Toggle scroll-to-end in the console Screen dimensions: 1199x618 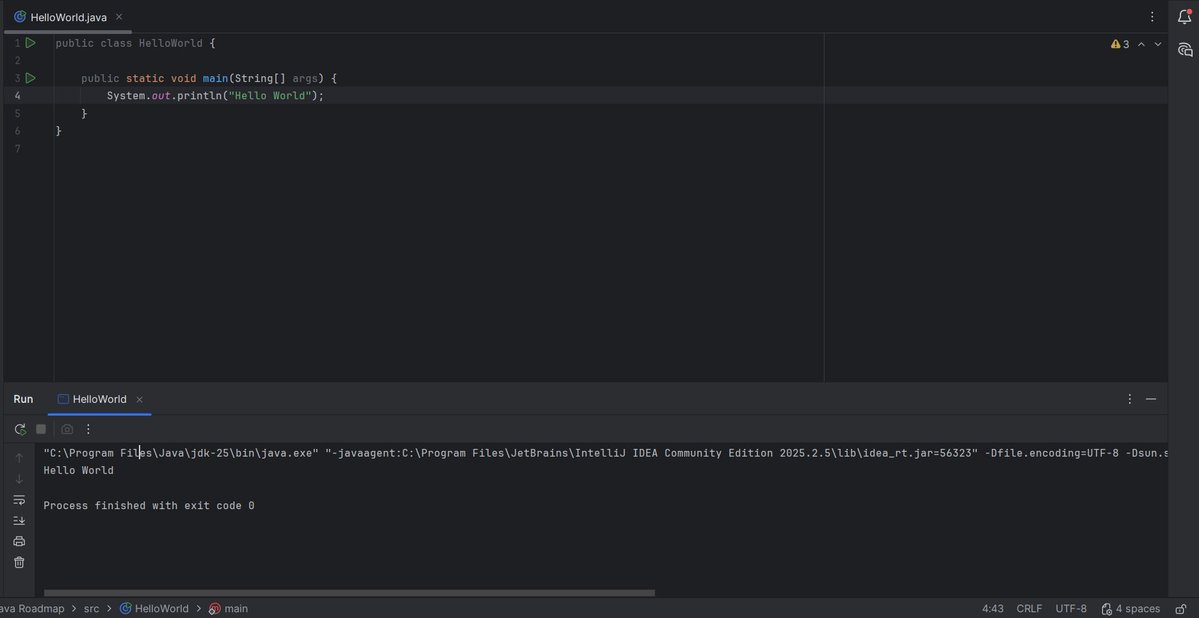(18, 519)
